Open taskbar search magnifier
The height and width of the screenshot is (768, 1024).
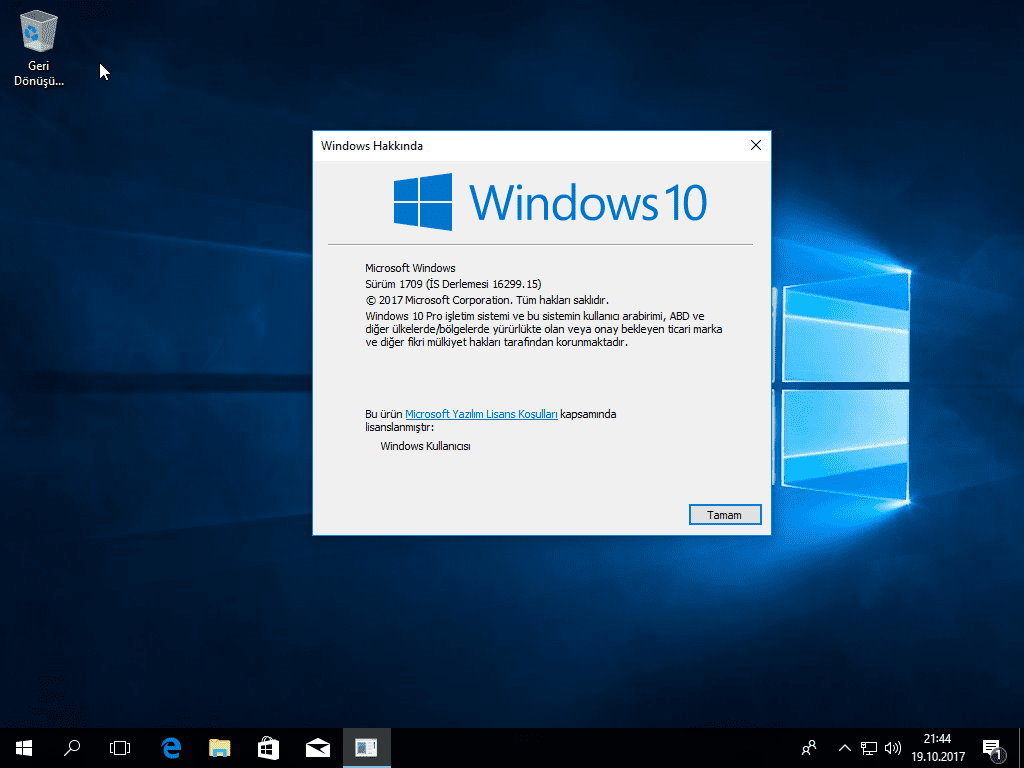(72, 748)
